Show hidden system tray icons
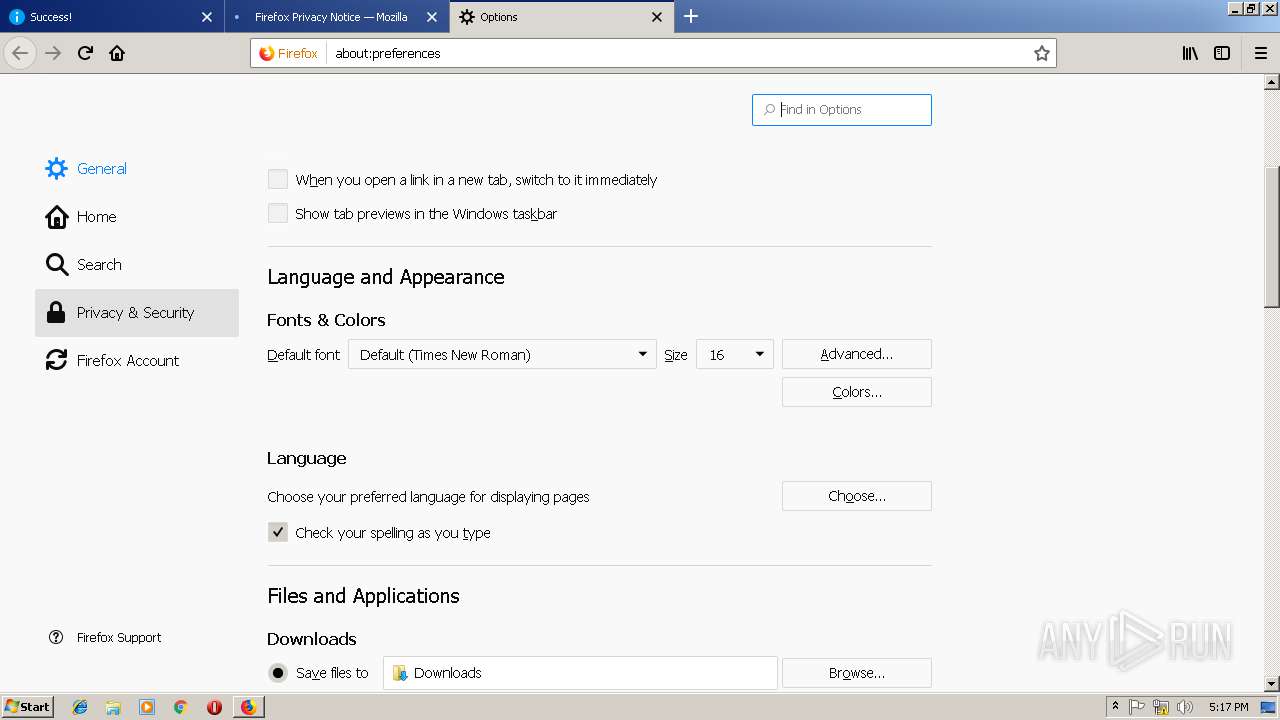The width and height of the screenshot is (1280, 720). pyautogui.click(x=1115, y=707)
